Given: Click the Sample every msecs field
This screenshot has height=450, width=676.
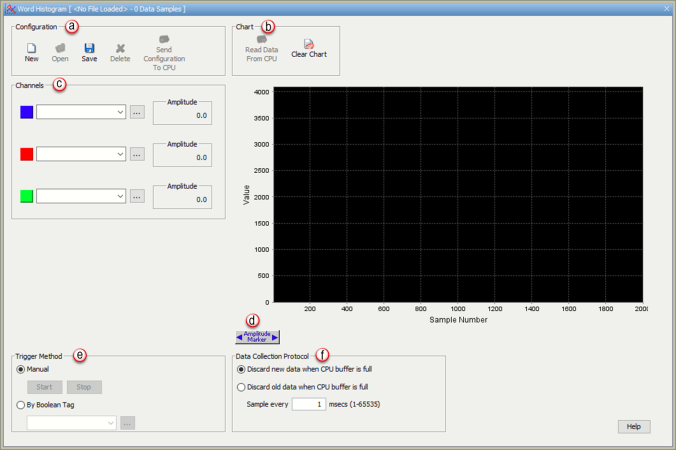Looking at the screenshot, I should [x=309, y=404].
